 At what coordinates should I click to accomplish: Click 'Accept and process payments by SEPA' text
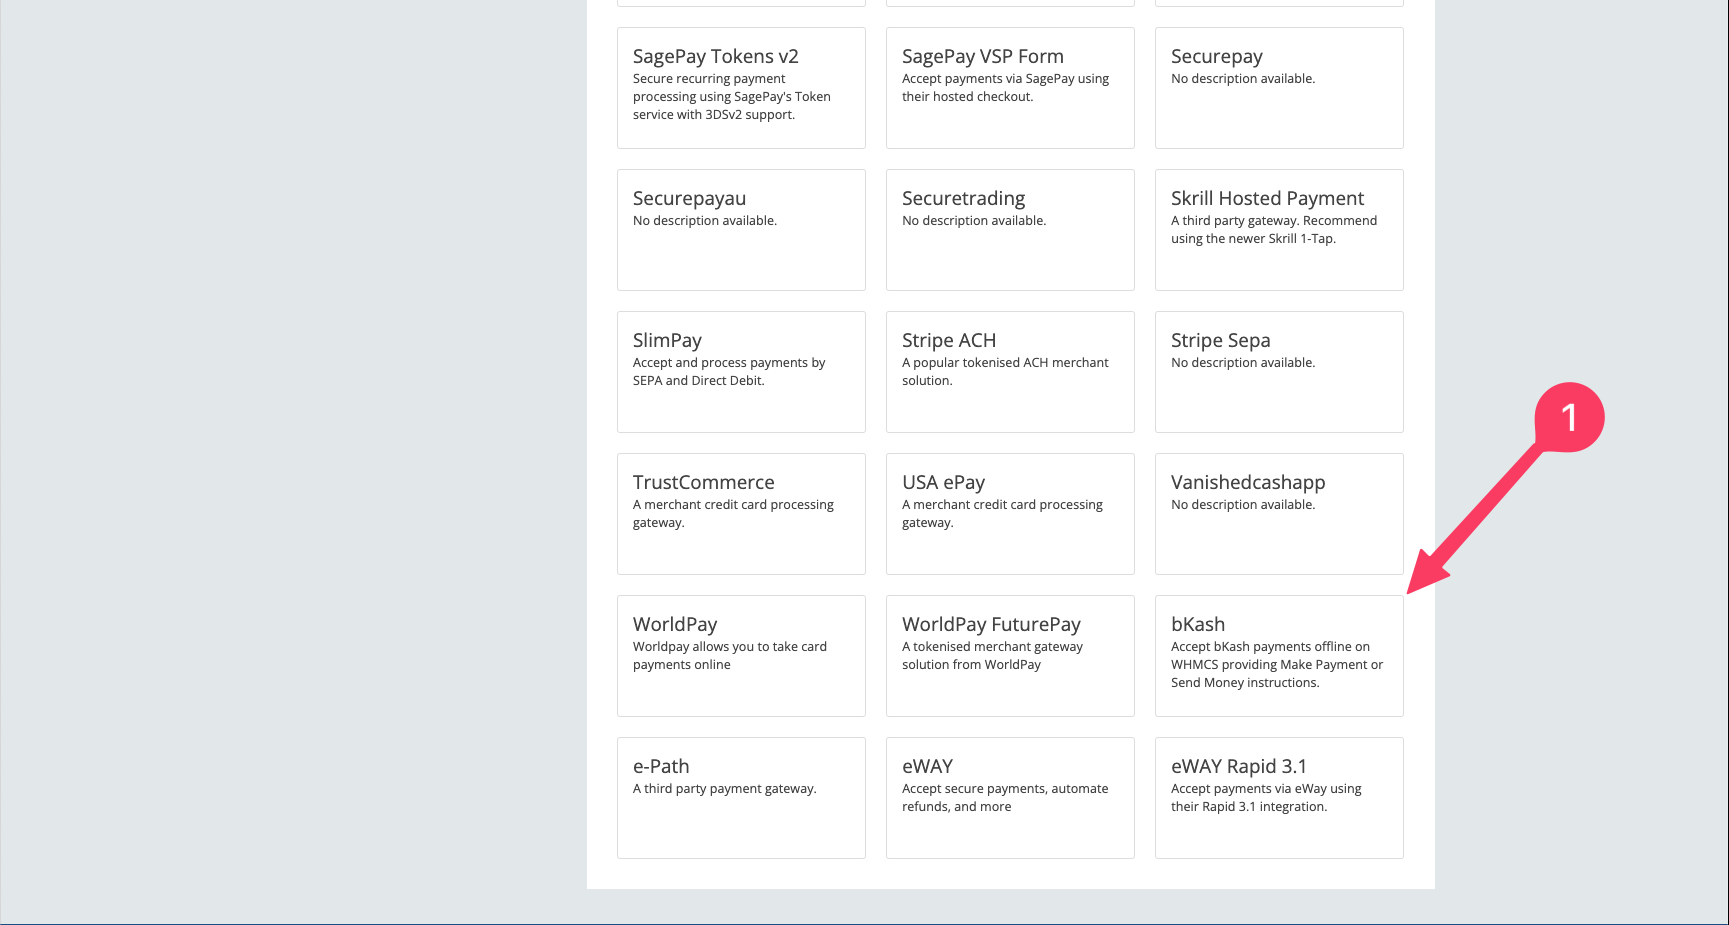(x=729, y=372)
